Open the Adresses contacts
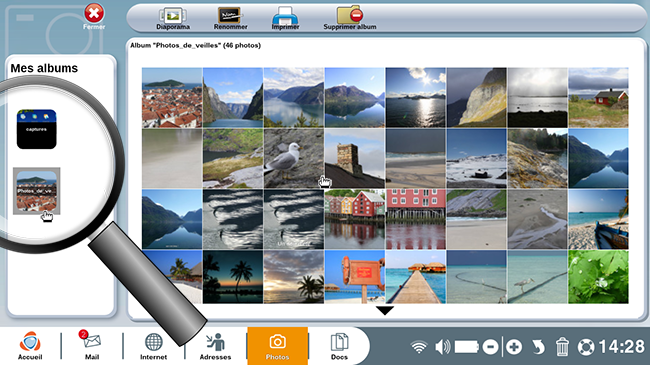 tap(215, 346)
